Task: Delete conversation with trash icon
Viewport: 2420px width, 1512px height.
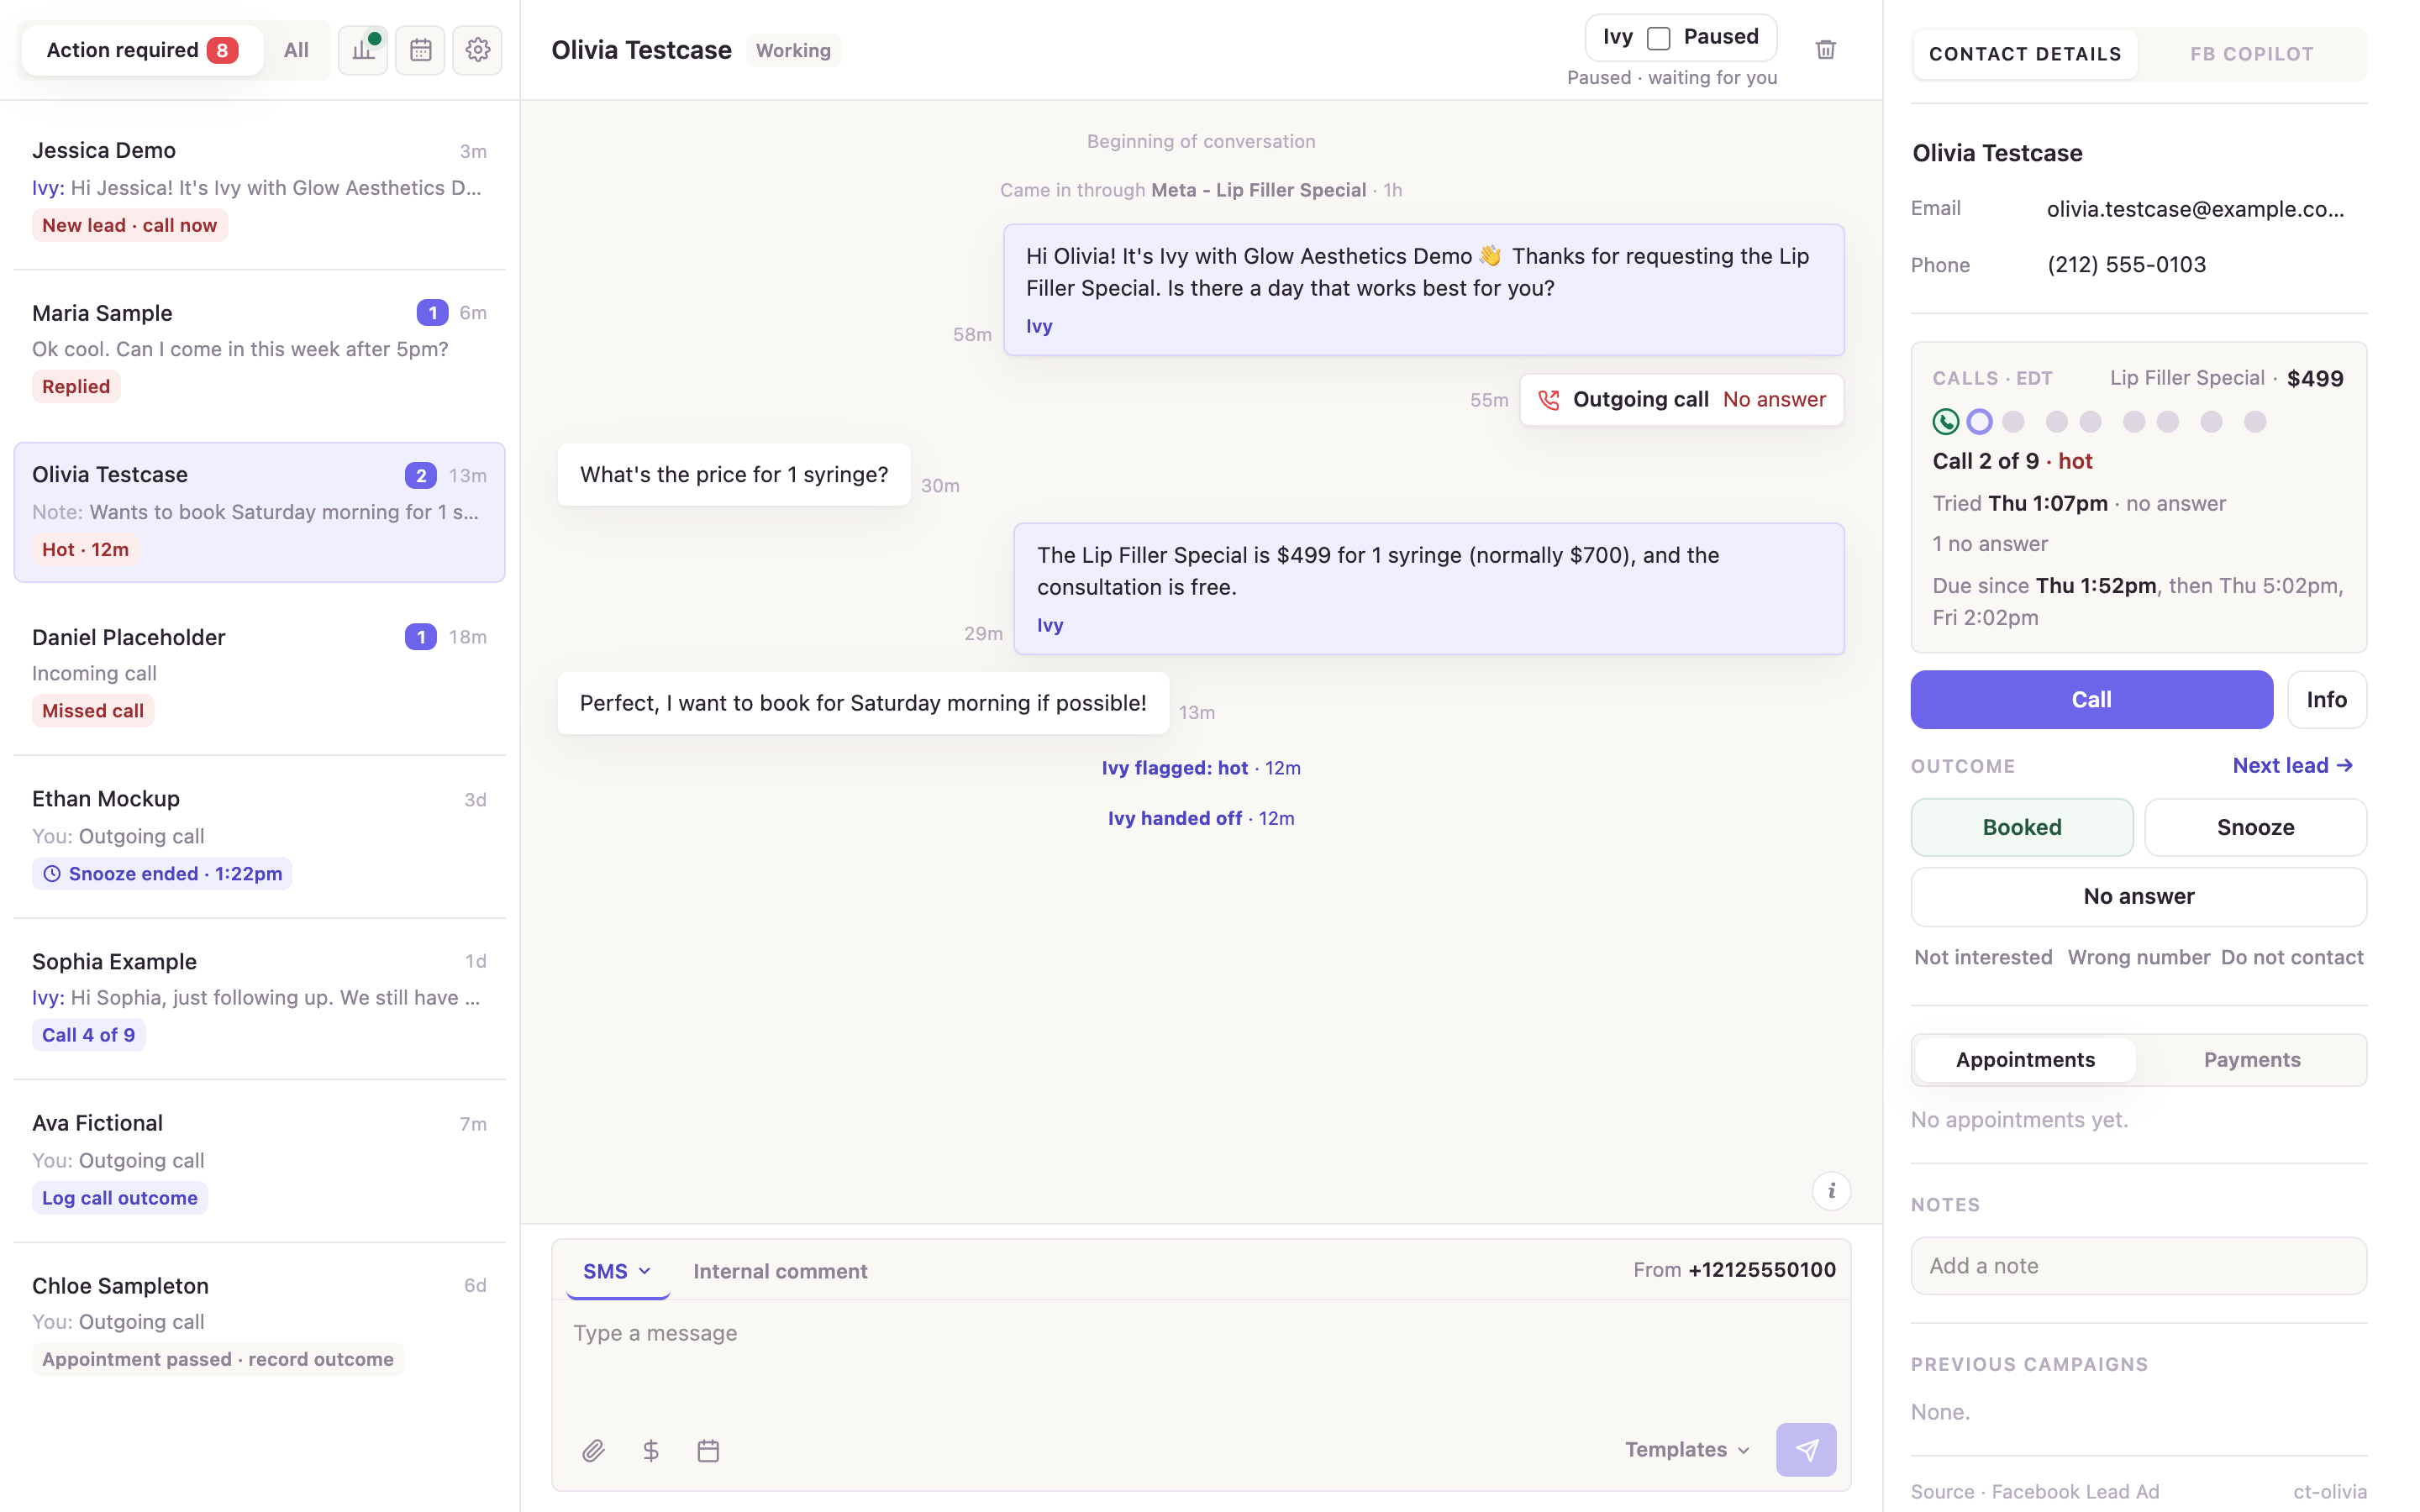Action: pos(1825,50)
